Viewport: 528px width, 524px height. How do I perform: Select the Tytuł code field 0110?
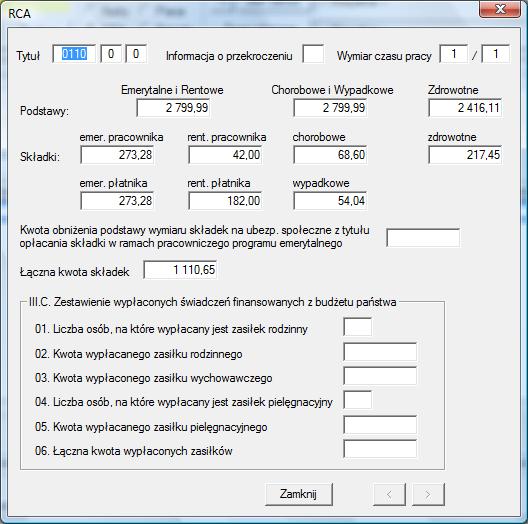tap(74, 54)
